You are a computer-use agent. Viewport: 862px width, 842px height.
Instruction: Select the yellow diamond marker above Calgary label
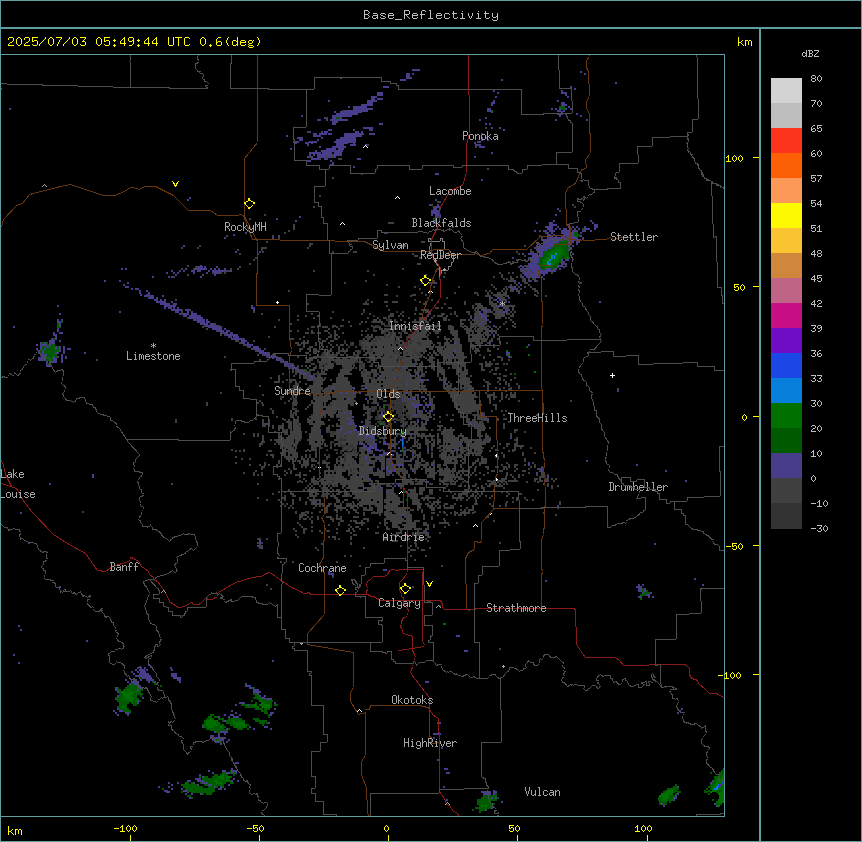point(405,589)
